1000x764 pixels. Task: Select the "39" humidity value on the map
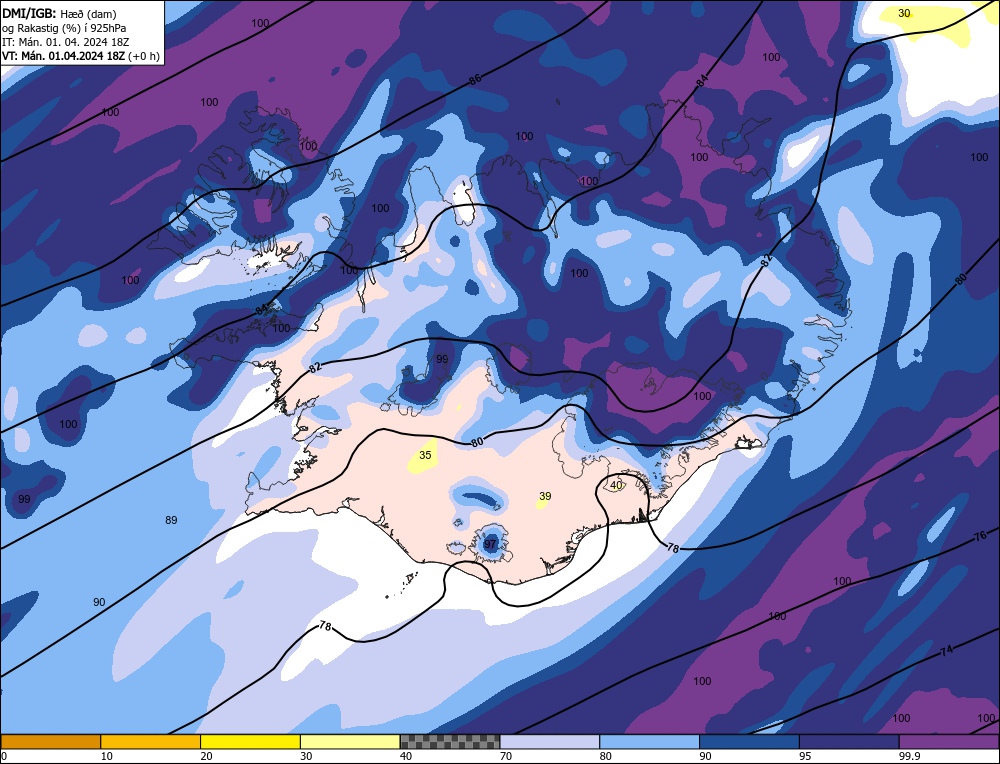click(545, 496)
